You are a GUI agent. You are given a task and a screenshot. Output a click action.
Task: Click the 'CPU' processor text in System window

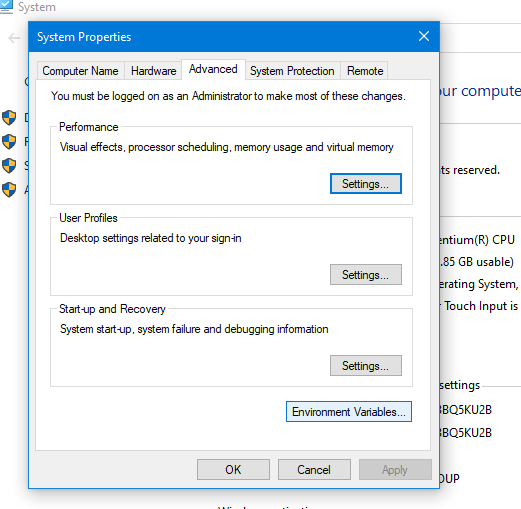click(503, 240)
